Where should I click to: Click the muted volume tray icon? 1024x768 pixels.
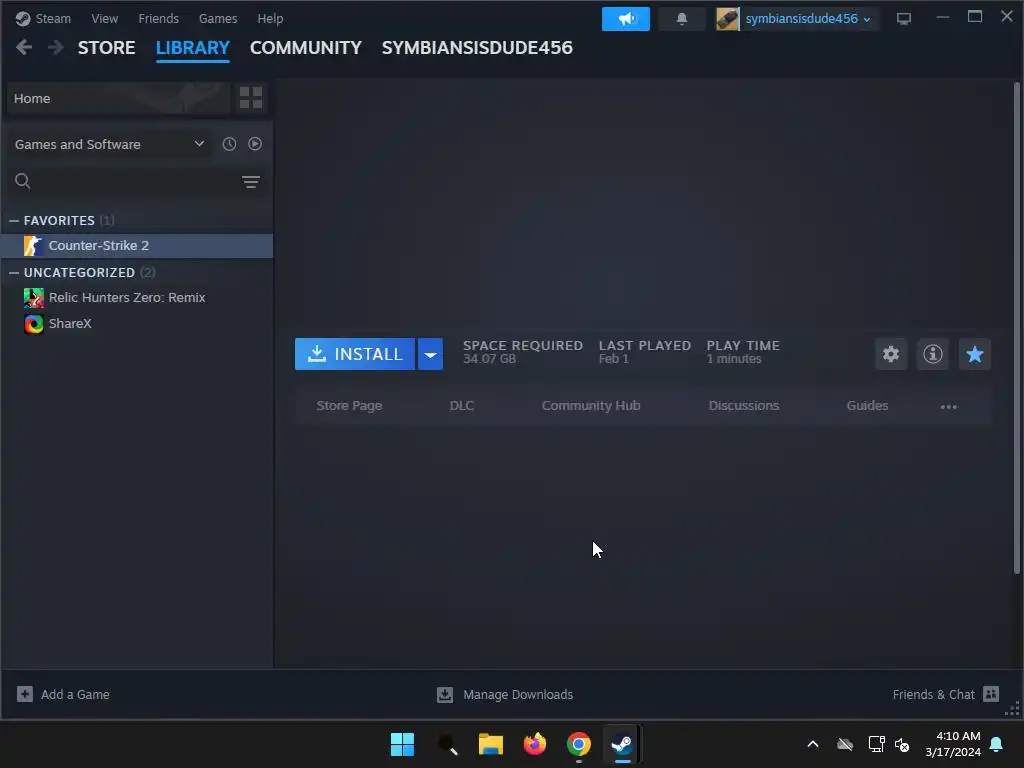[903, 744]
